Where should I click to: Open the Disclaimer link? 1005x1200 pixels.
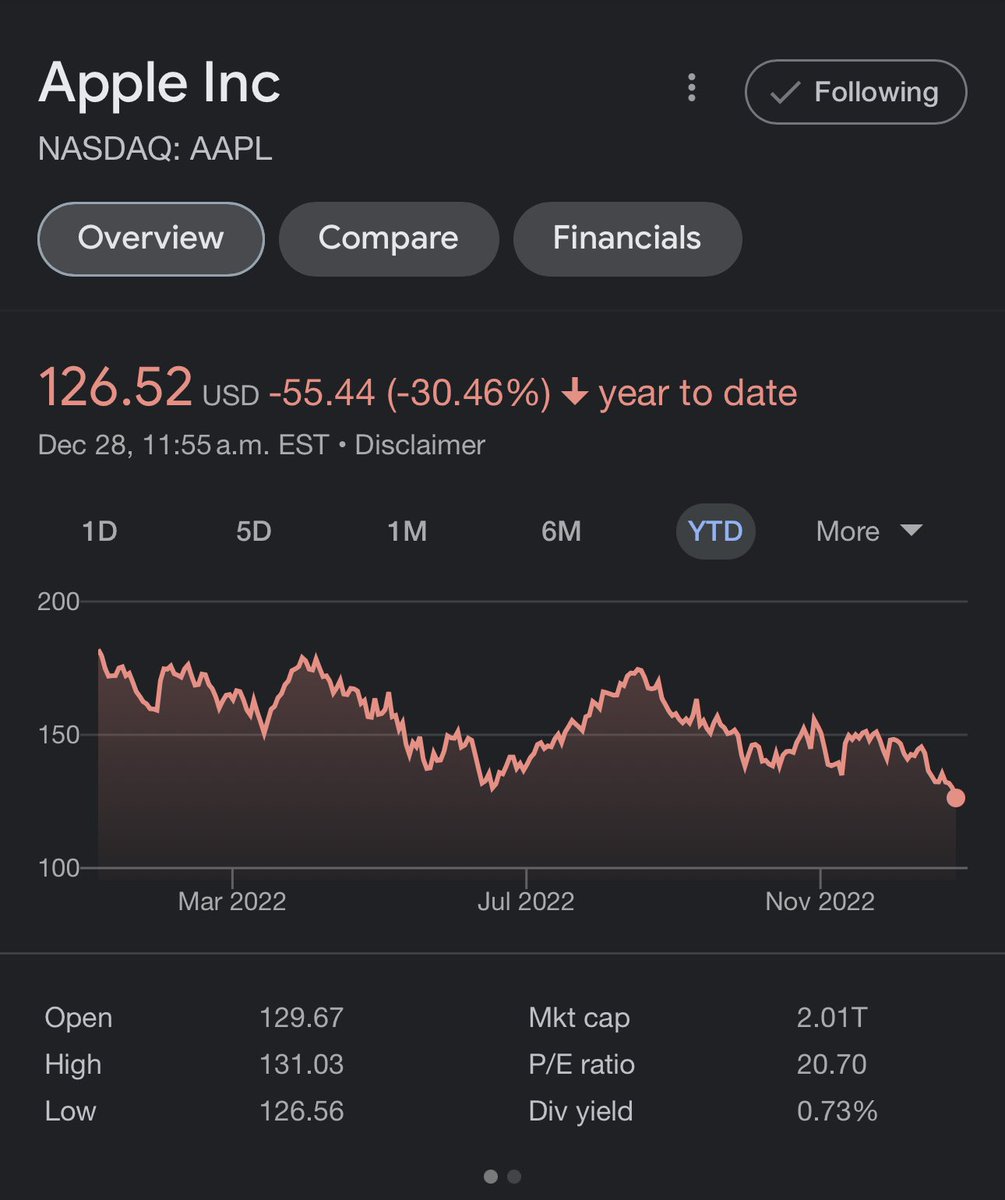420,445
